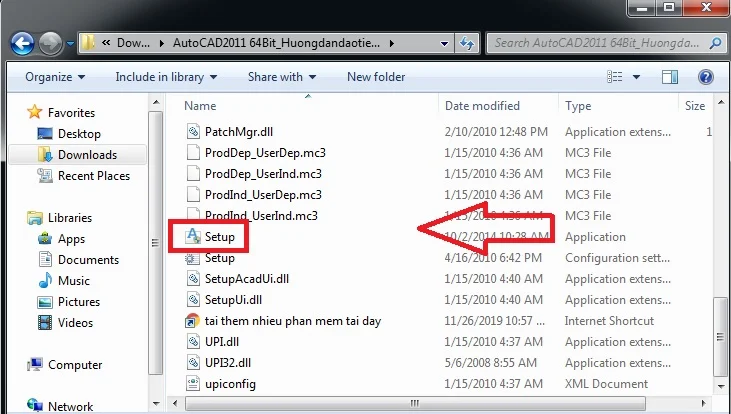Click the file list scroll up arrow
Viewport: 731px width, 414px height.
[721, 102]
